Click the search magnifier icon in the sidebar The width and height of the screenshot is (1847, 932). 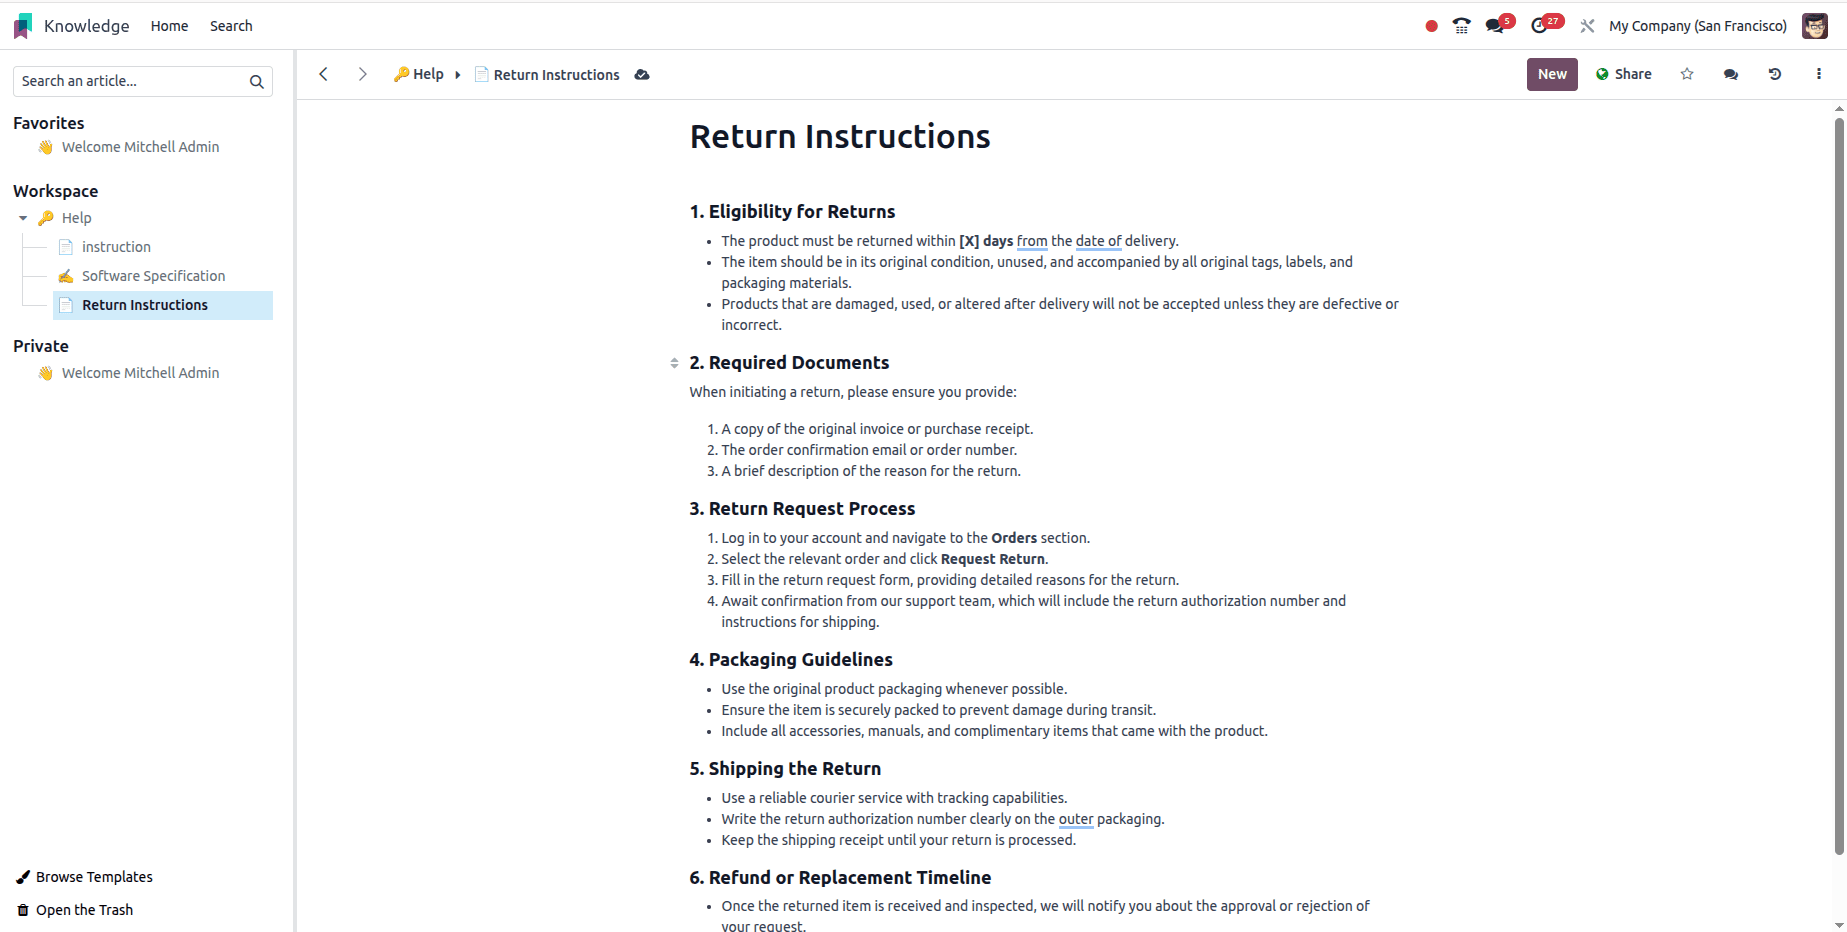tap(257, 82)
